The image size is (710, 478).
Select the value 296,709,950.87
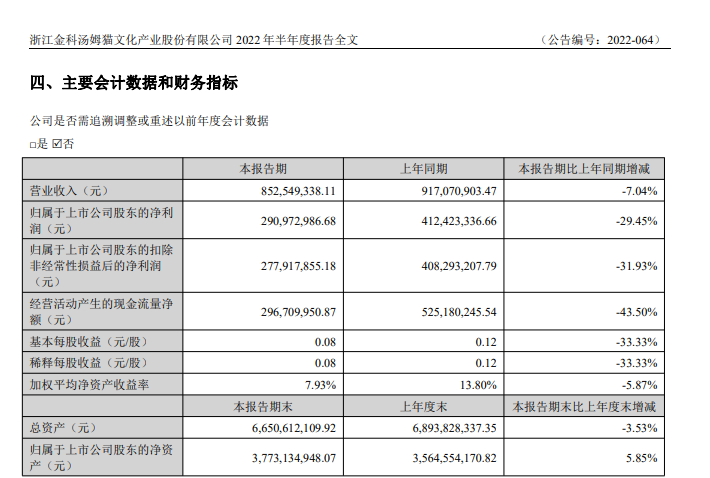point(298,312)
